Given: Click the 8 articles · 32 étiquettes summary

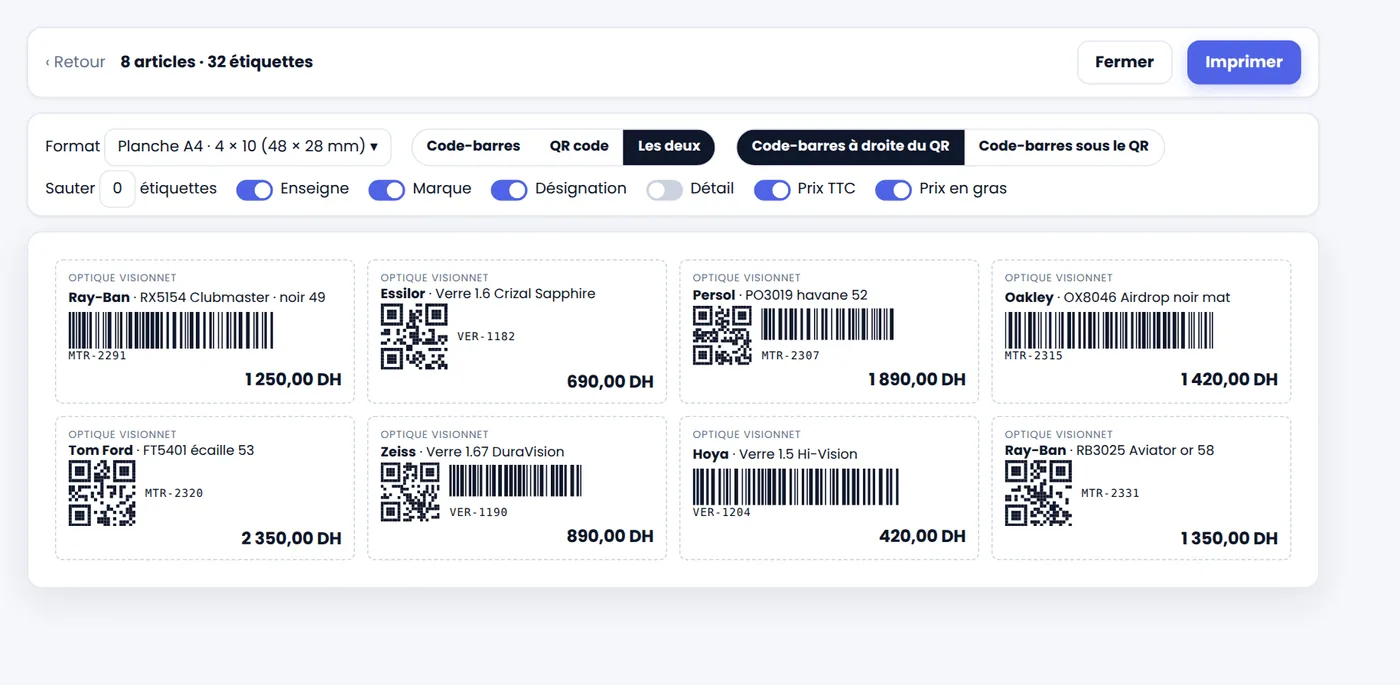Looking at the screenshot, I should pos(216,62).
